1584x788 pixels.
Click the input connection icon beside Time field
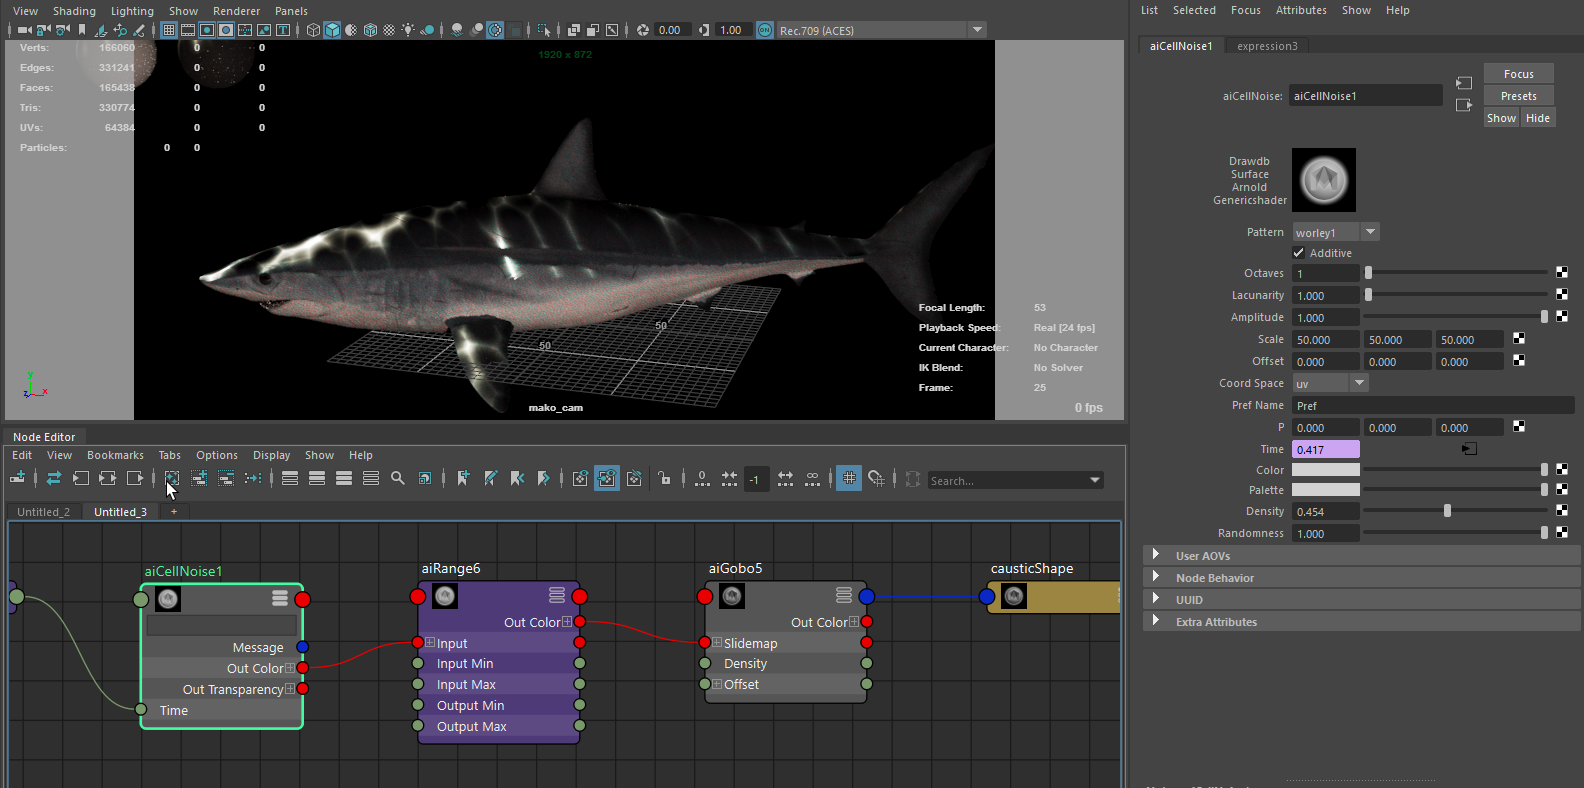click(1469, 449)
